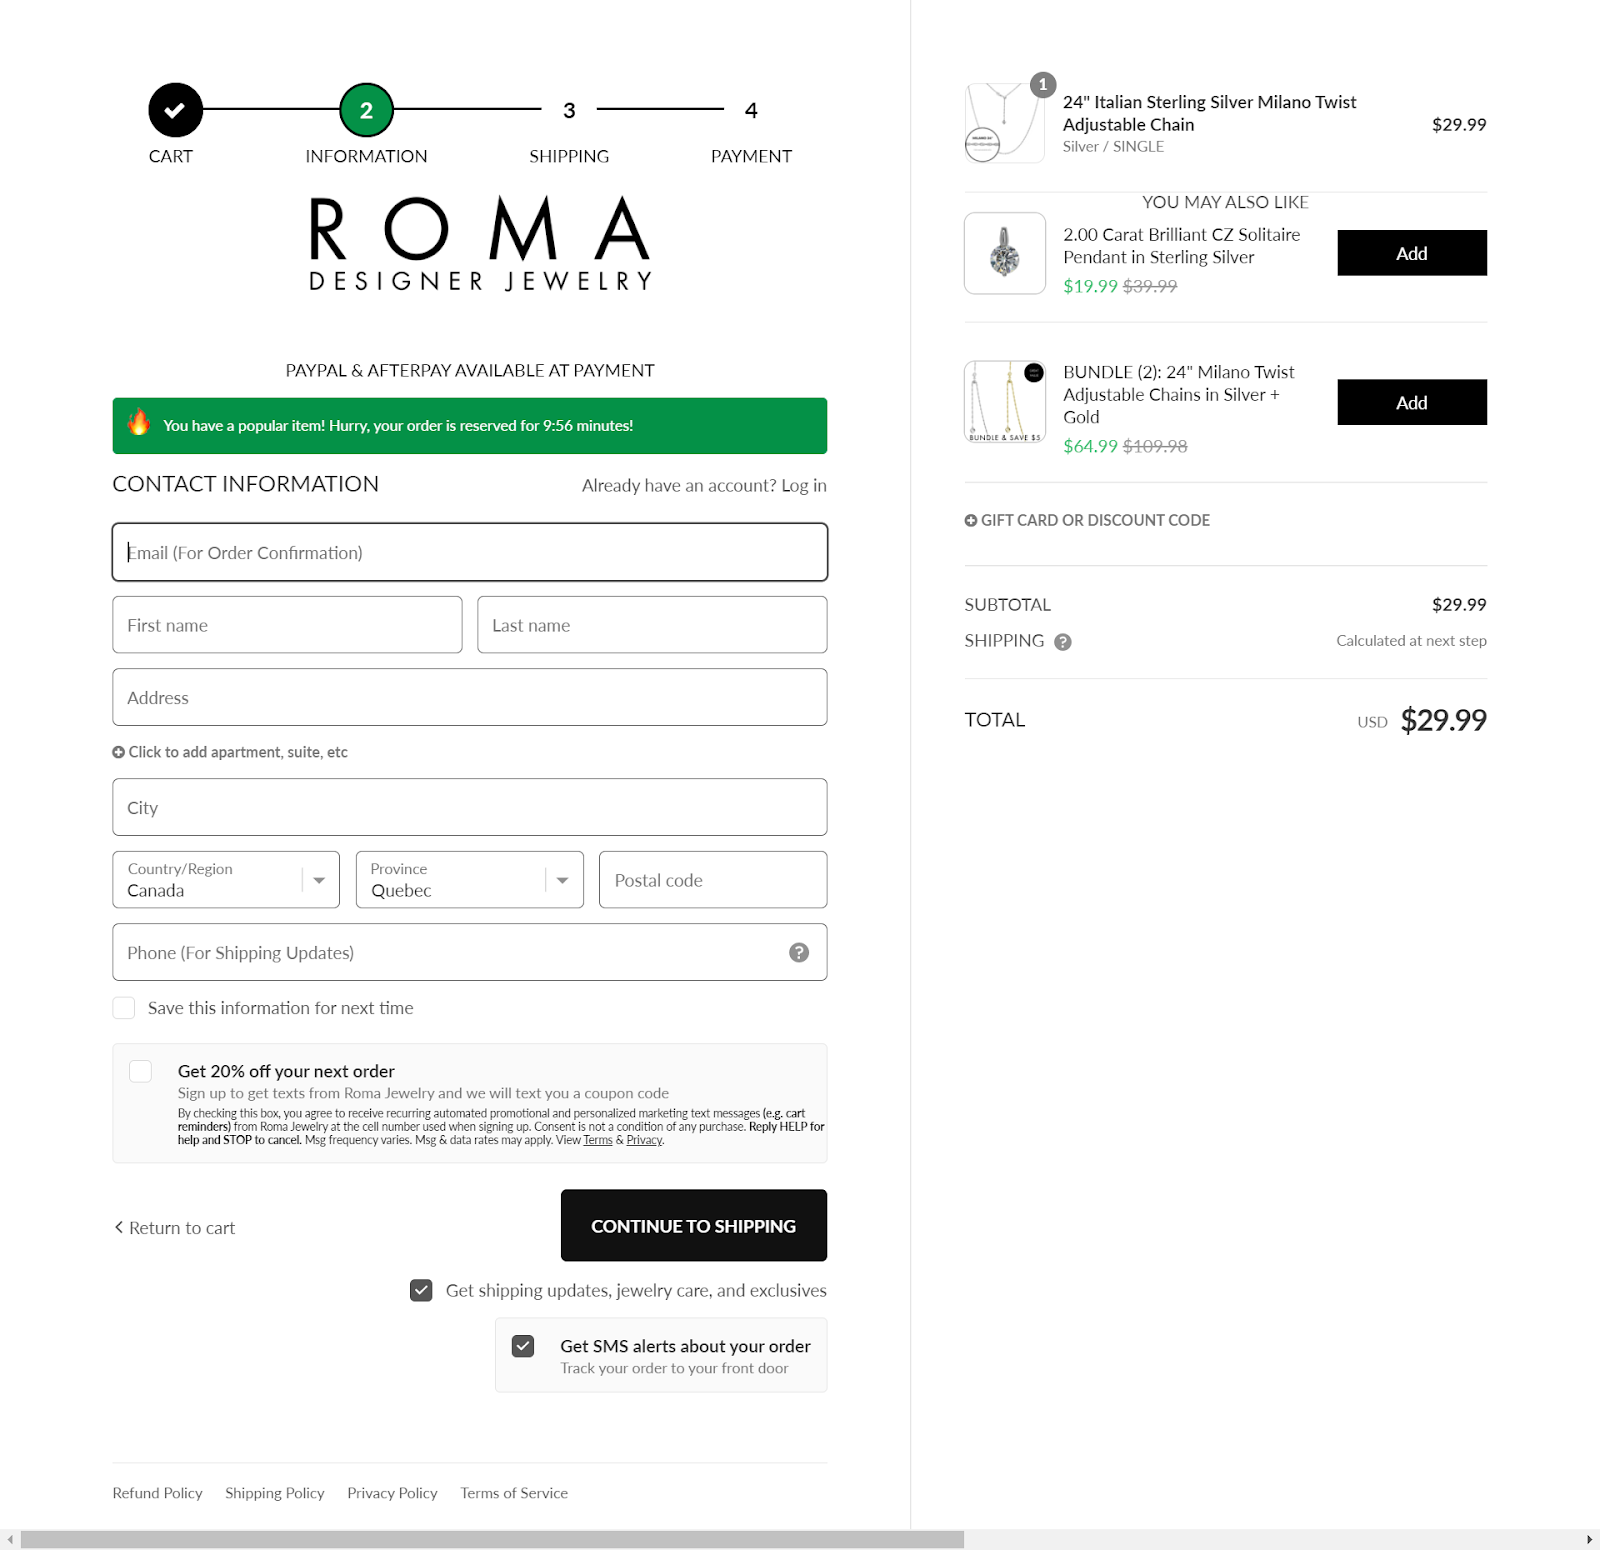The width and height of the screenshot is (1600, 1550).
Task: Click plus icon to add apartment or suite
Action: 118,752
